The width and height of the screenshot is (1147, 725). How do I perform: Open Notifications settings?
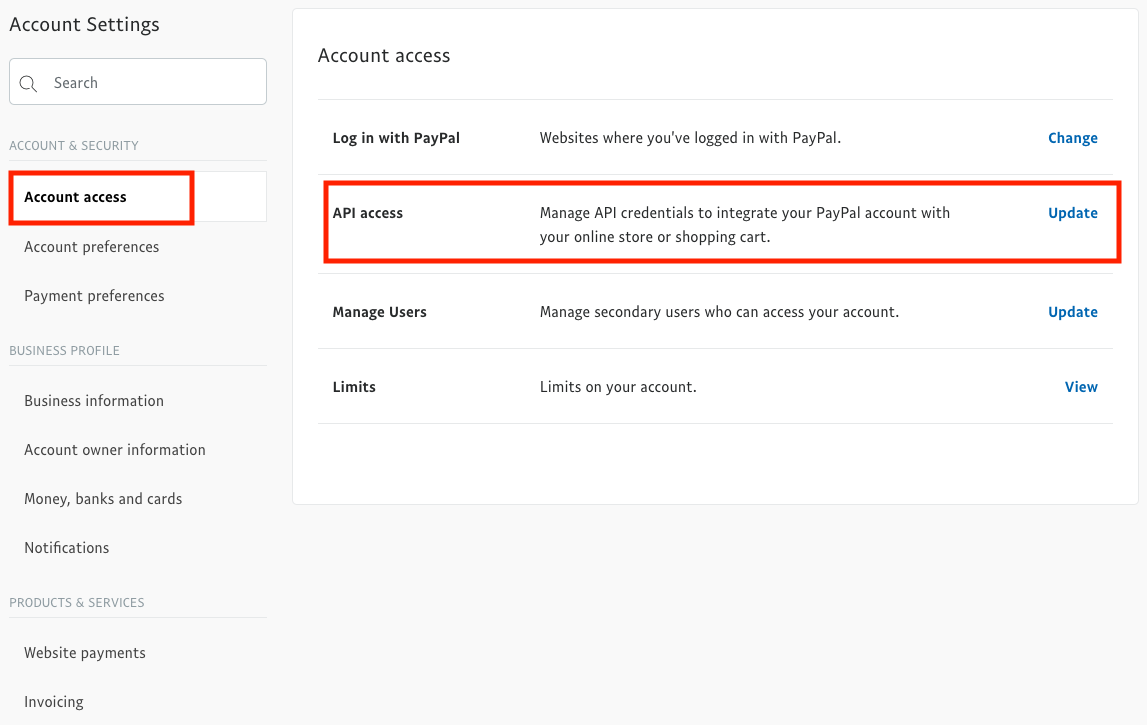pos(67,548)
